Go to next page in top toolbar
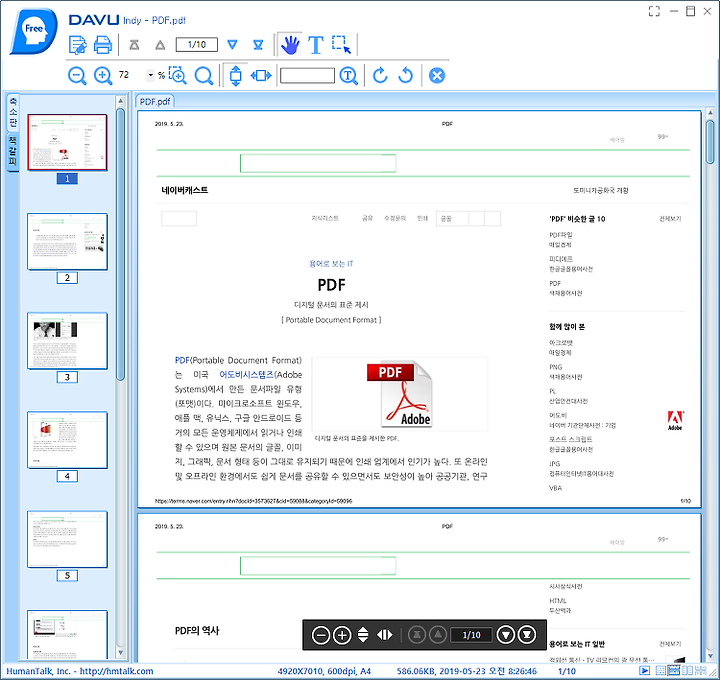This screenshot has height=680, width=720. 232,45
